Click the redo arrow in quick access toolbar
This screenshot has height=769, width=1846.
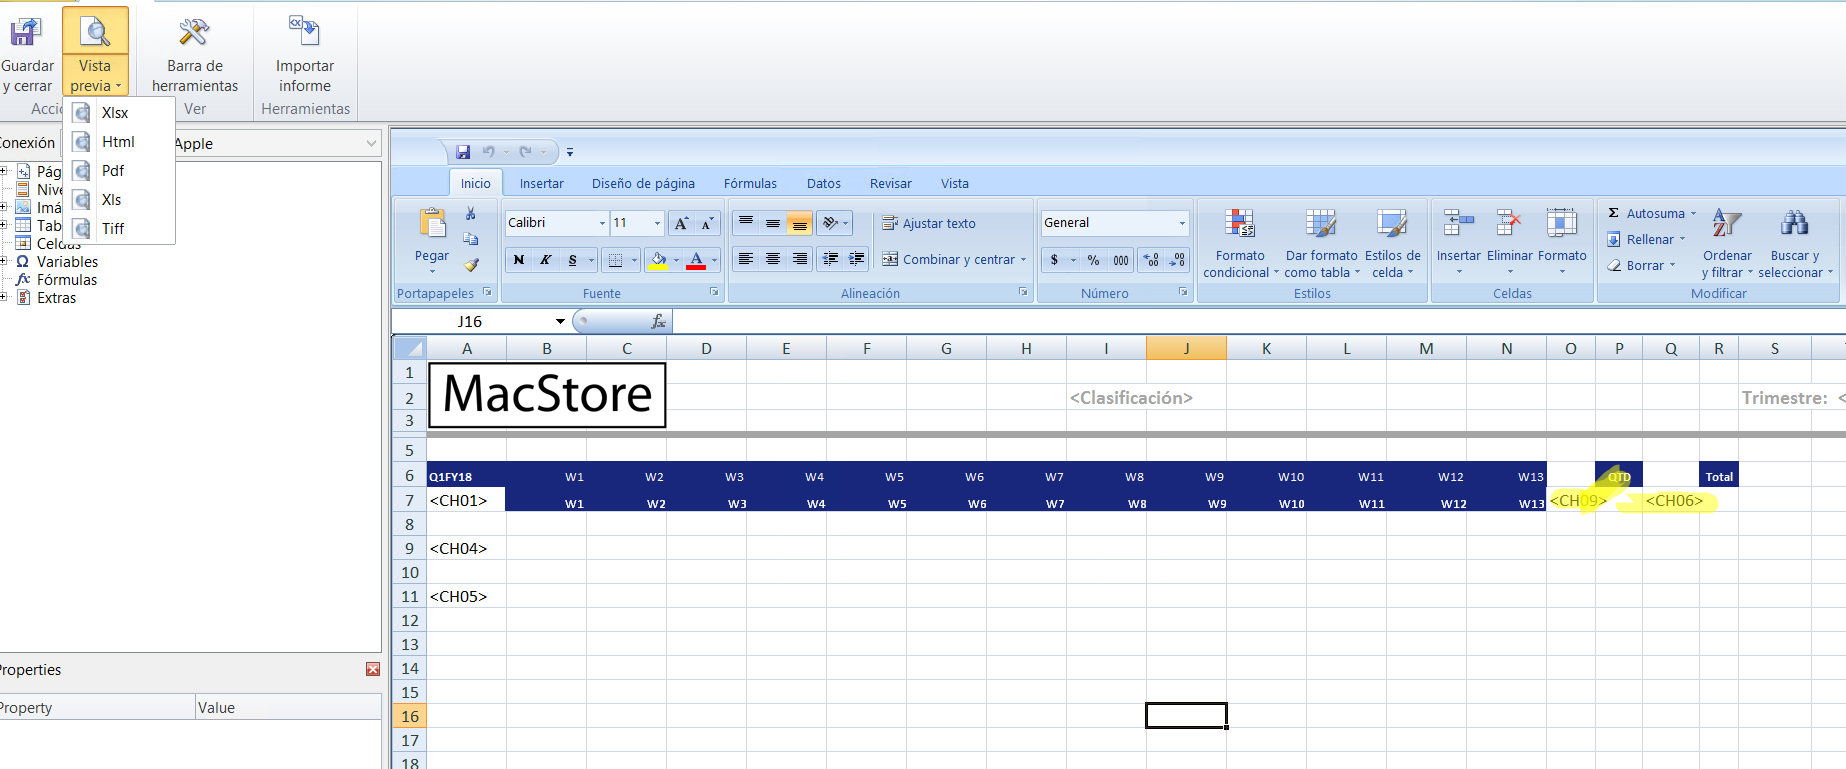click(526, 152)
